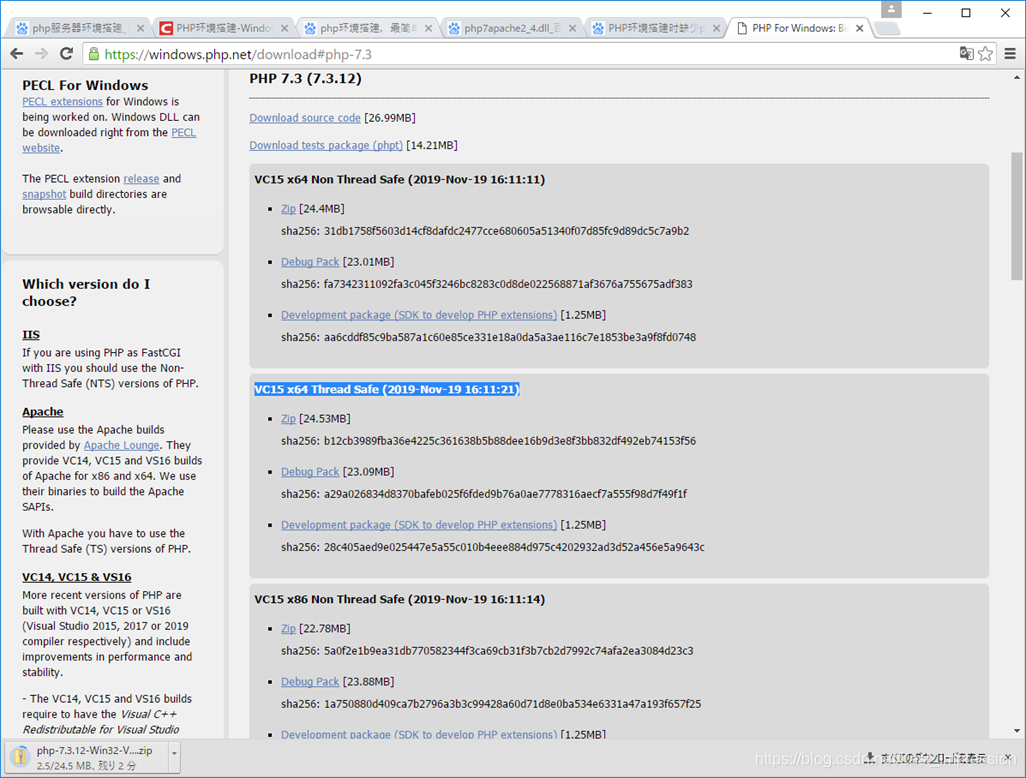The height and width of the screenshot is (778, 1026).
Task: Click the PHP 7.3 (7.3.12) heading
Action: pos(305,79)
